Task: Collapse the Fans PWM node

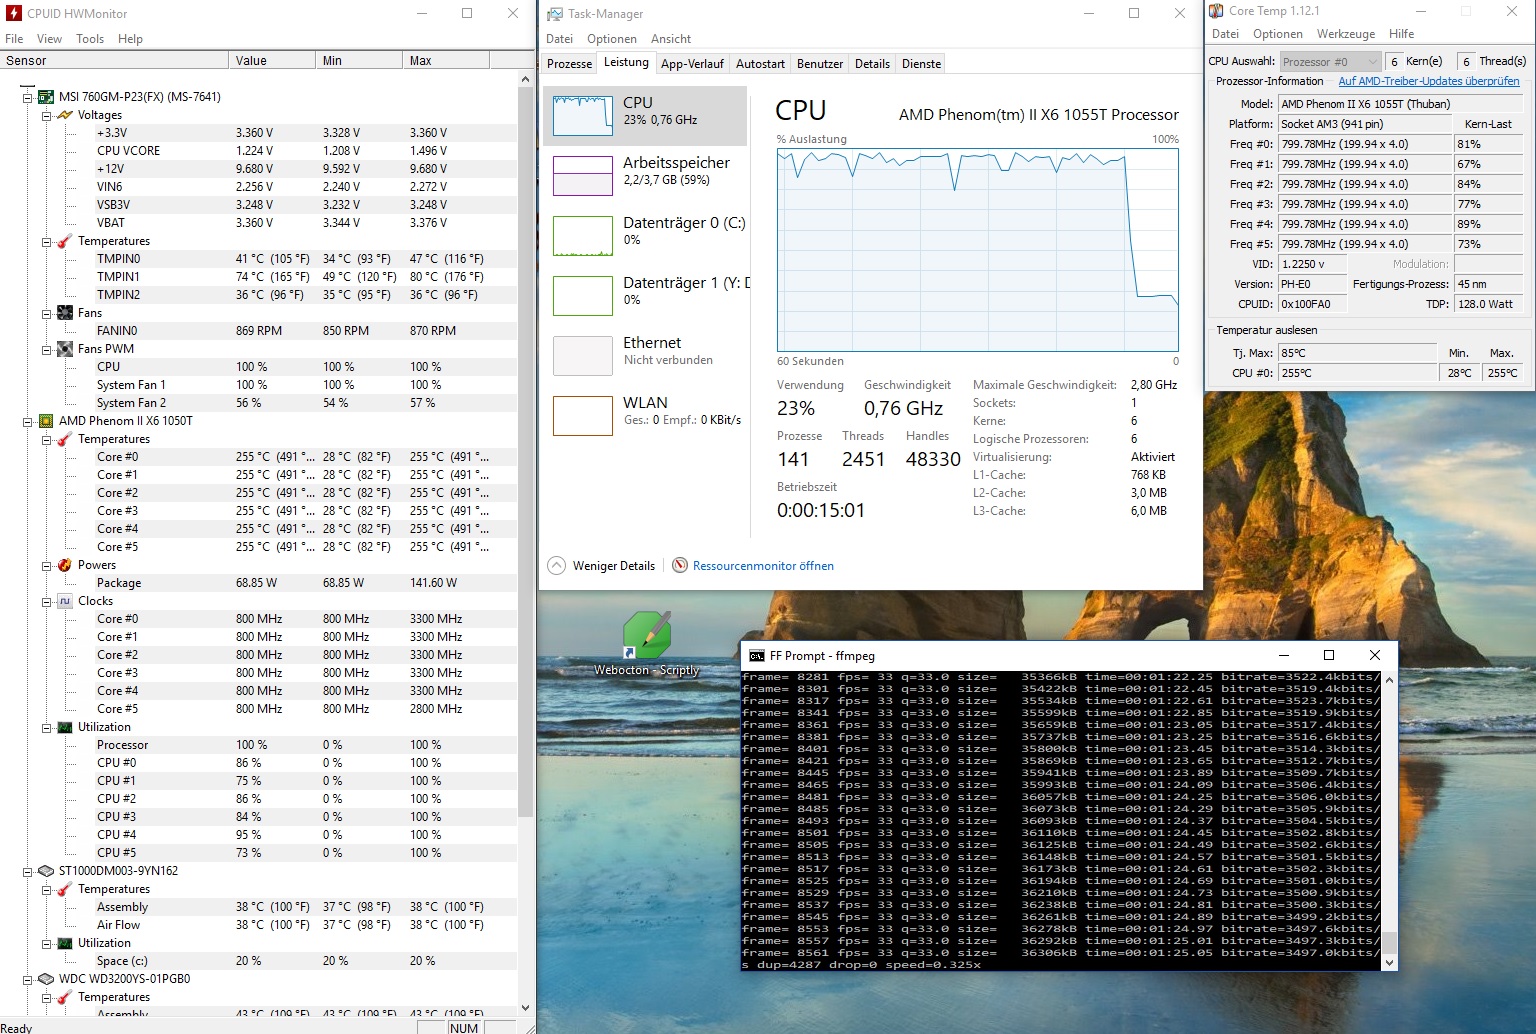Action: (47, 349)
